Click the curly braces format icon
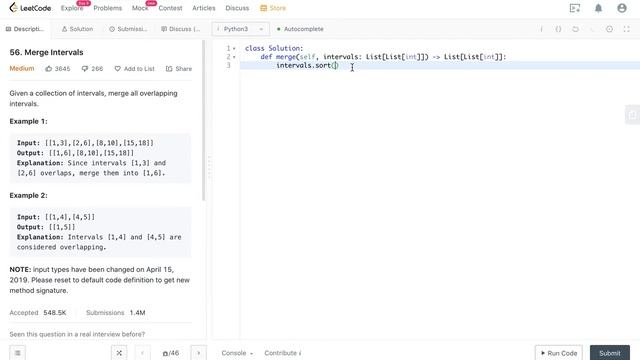 pyautogui.click(x=558, y=29)
